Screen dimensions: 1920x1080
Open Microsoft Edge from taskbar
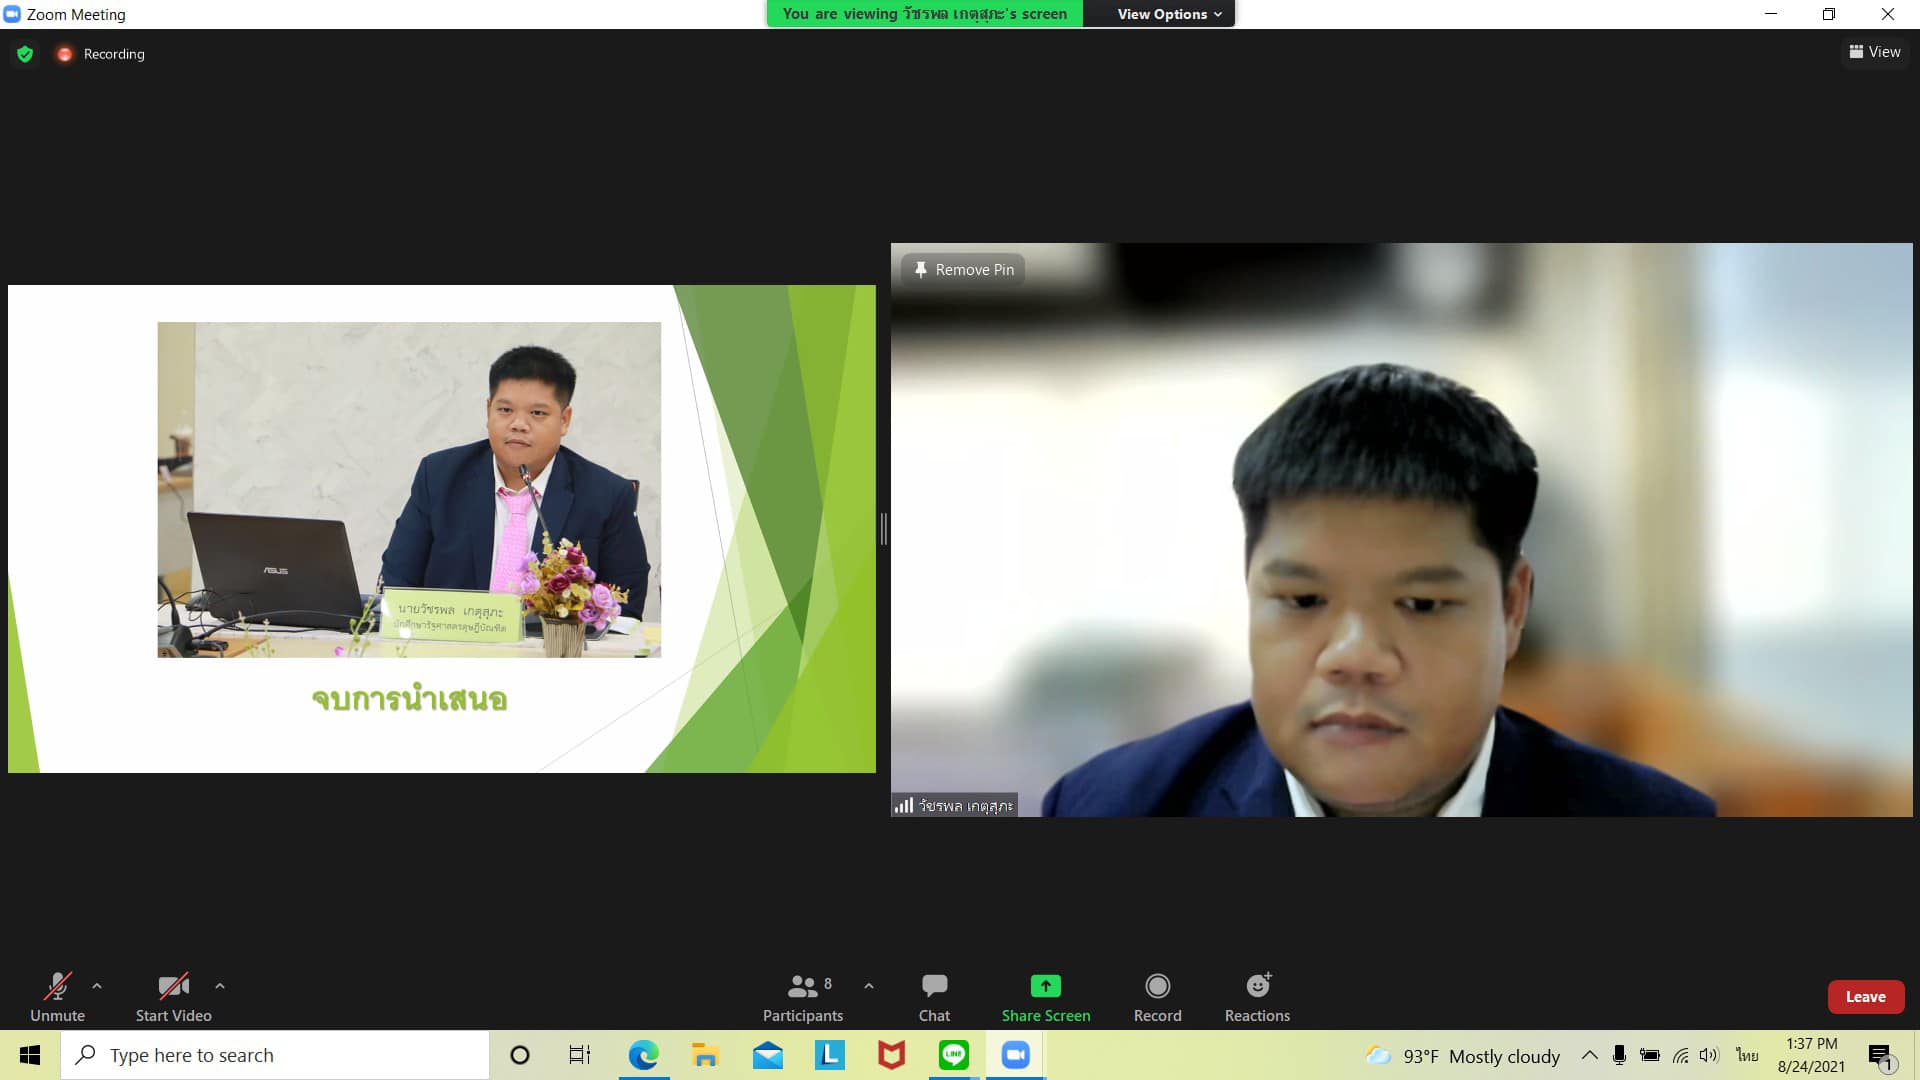click(643, 1055)
